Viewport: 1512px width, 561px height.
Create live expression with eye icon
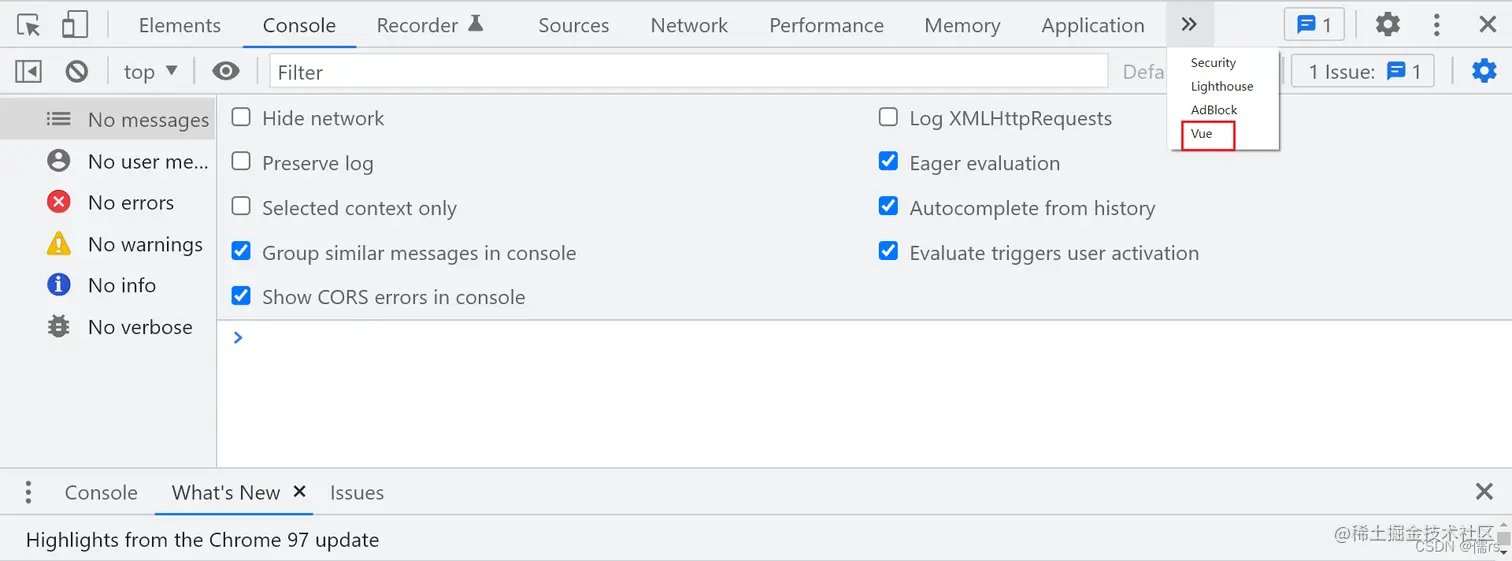click(x=226, y=71)
